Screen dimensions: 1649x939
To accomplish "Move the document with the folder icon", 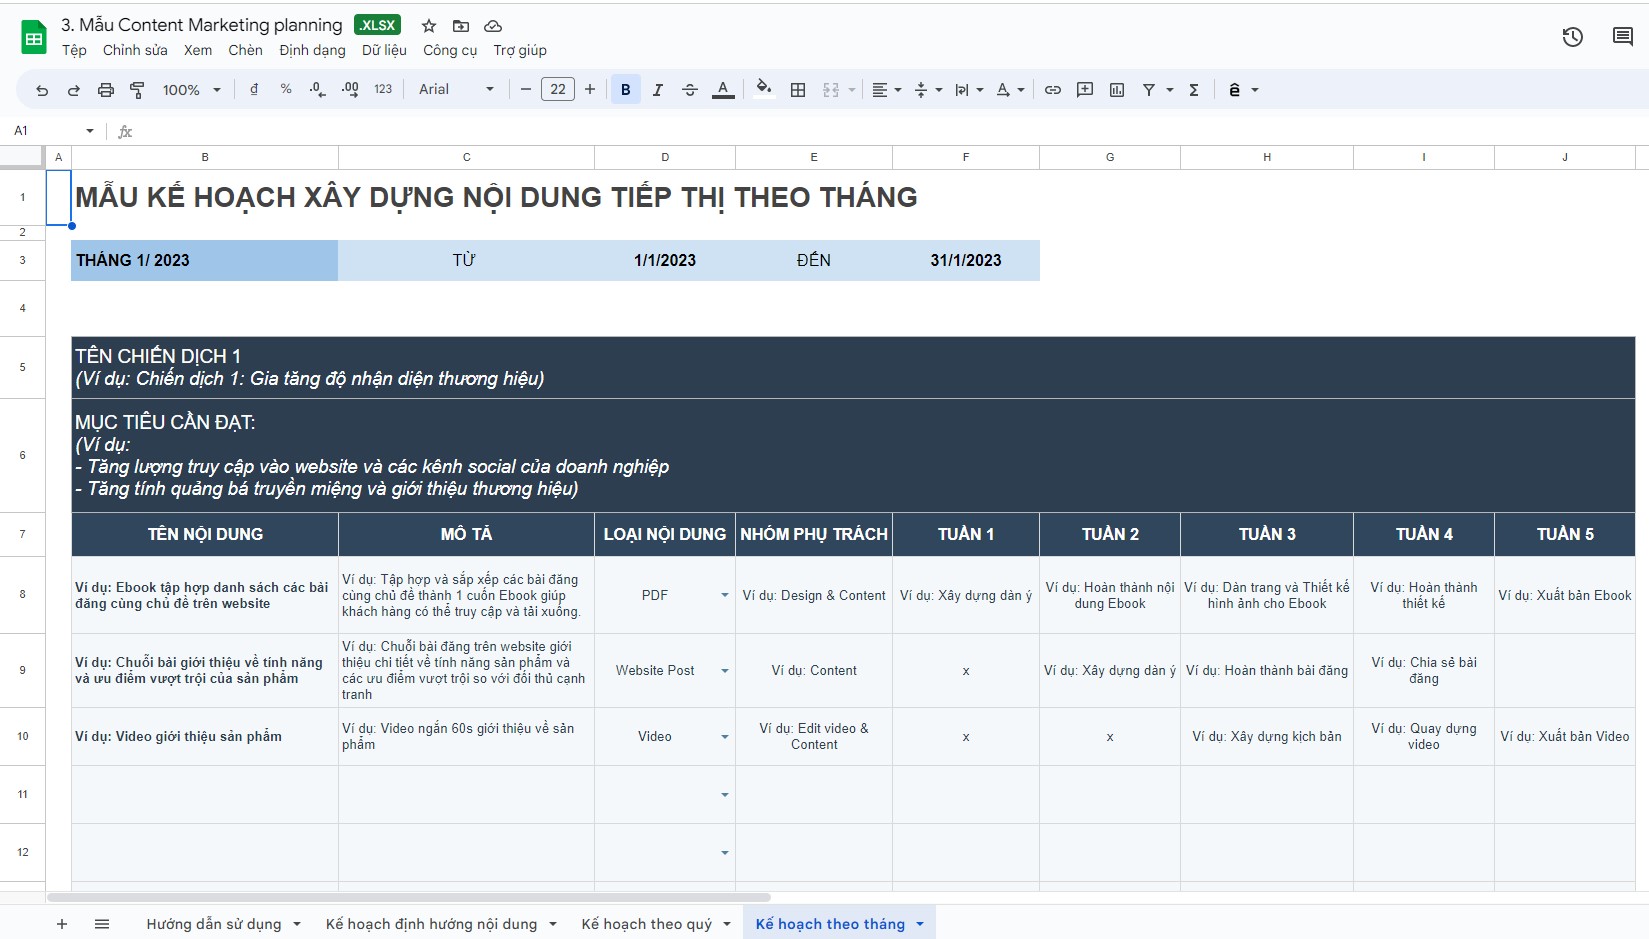I will pyautogui.click(x=461, y=26).
